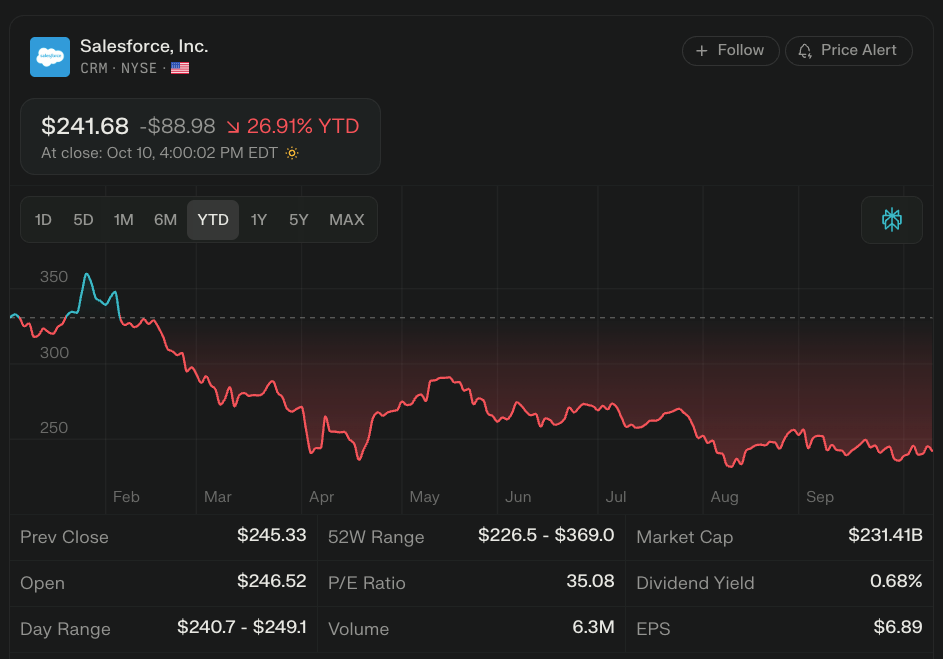The width and height of the screenshot is (943, 659).
Task: Switch the chart to the 1D range
Action: pos(43,220)
